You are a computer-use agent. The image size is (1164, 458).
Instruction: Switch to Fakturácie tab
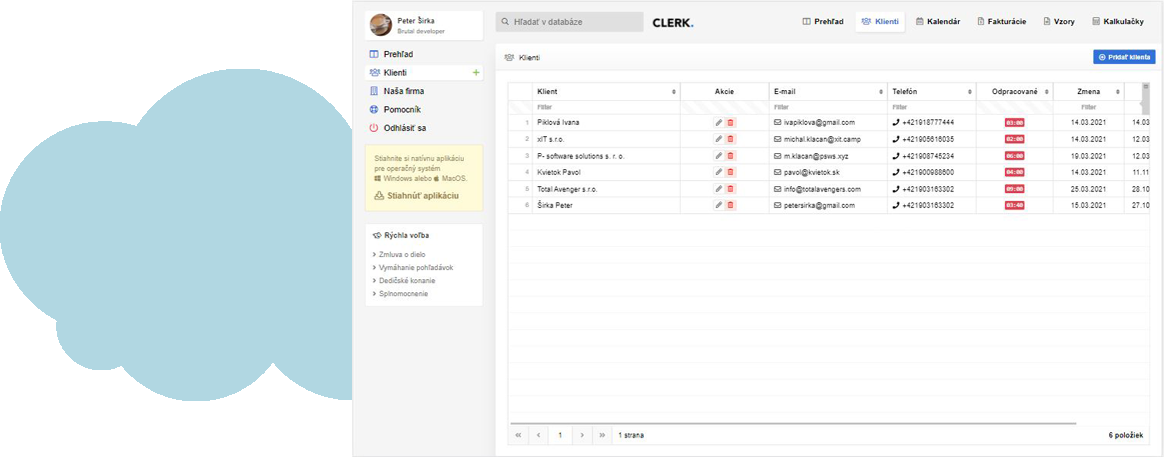coord(1001,21)
